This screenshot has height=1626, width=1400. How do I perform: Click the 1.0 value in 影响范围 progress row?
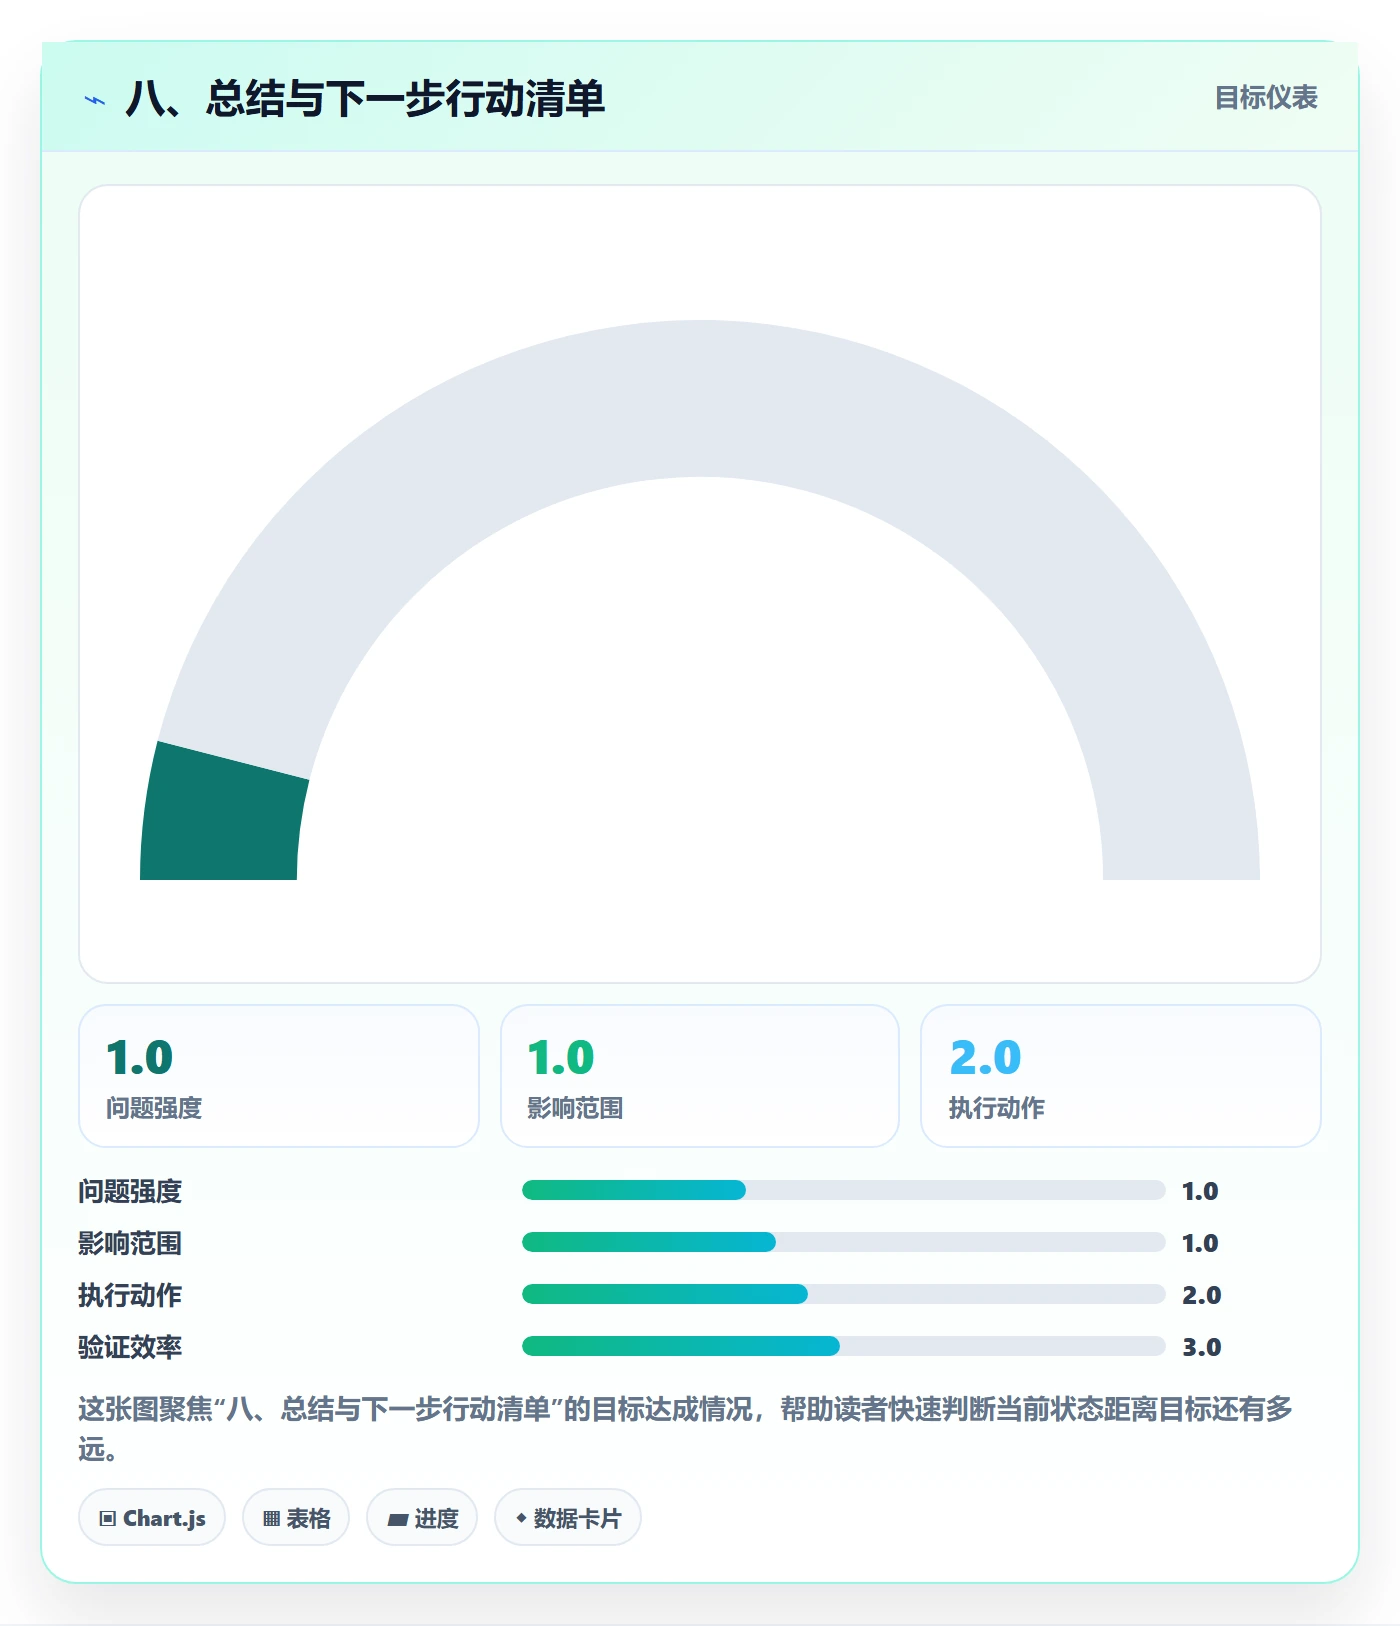1200,1243
